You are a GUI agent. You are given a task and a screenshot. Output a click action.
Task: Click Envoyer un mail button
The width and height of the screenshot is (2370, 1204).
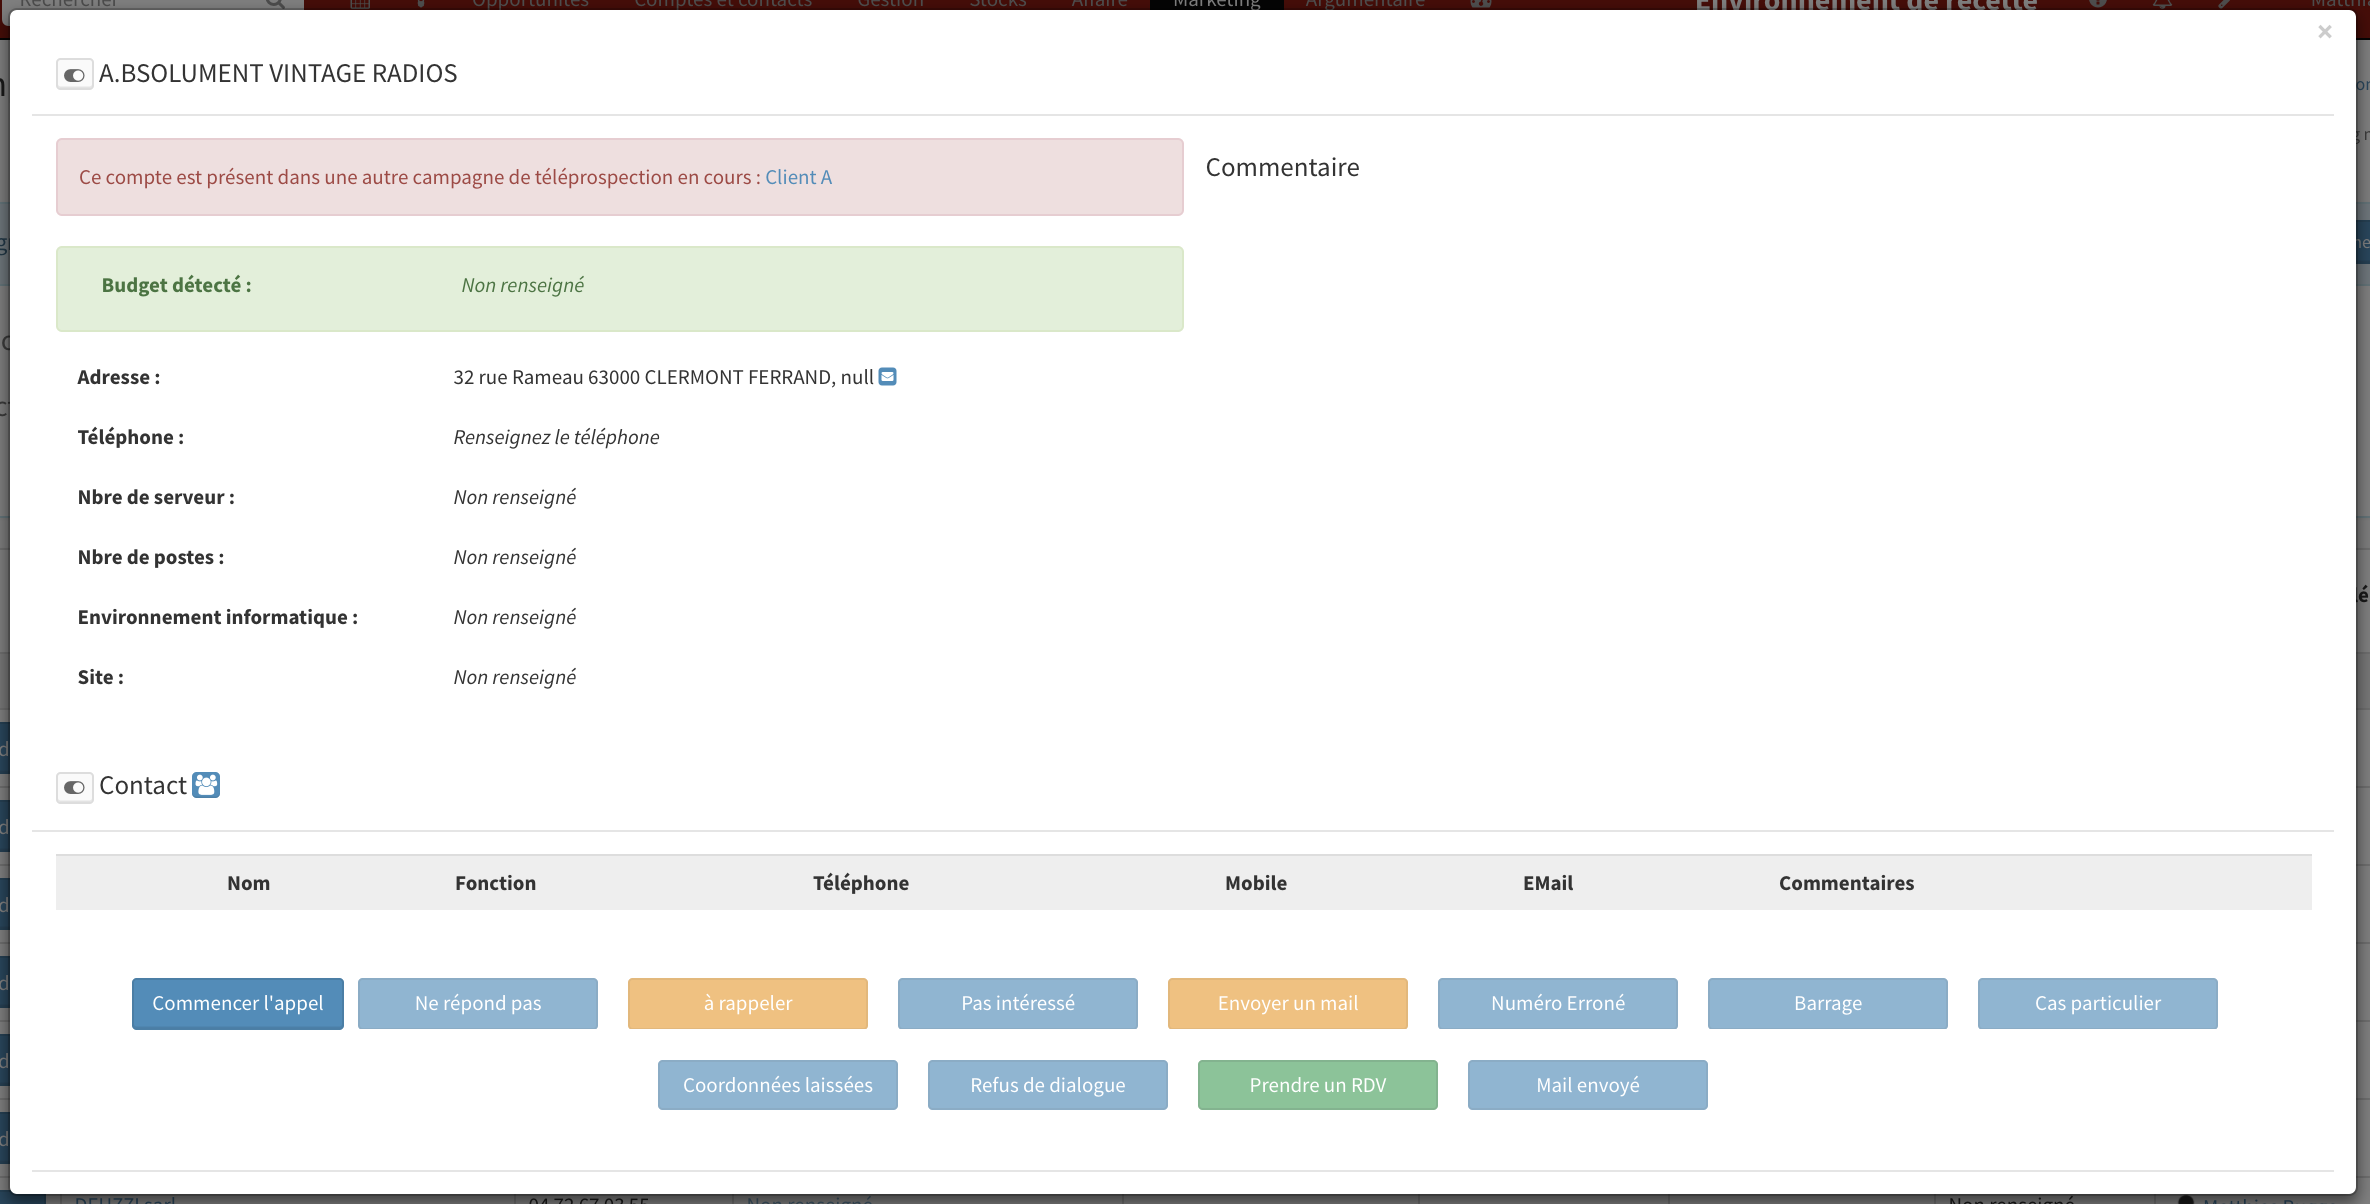1288,1003
